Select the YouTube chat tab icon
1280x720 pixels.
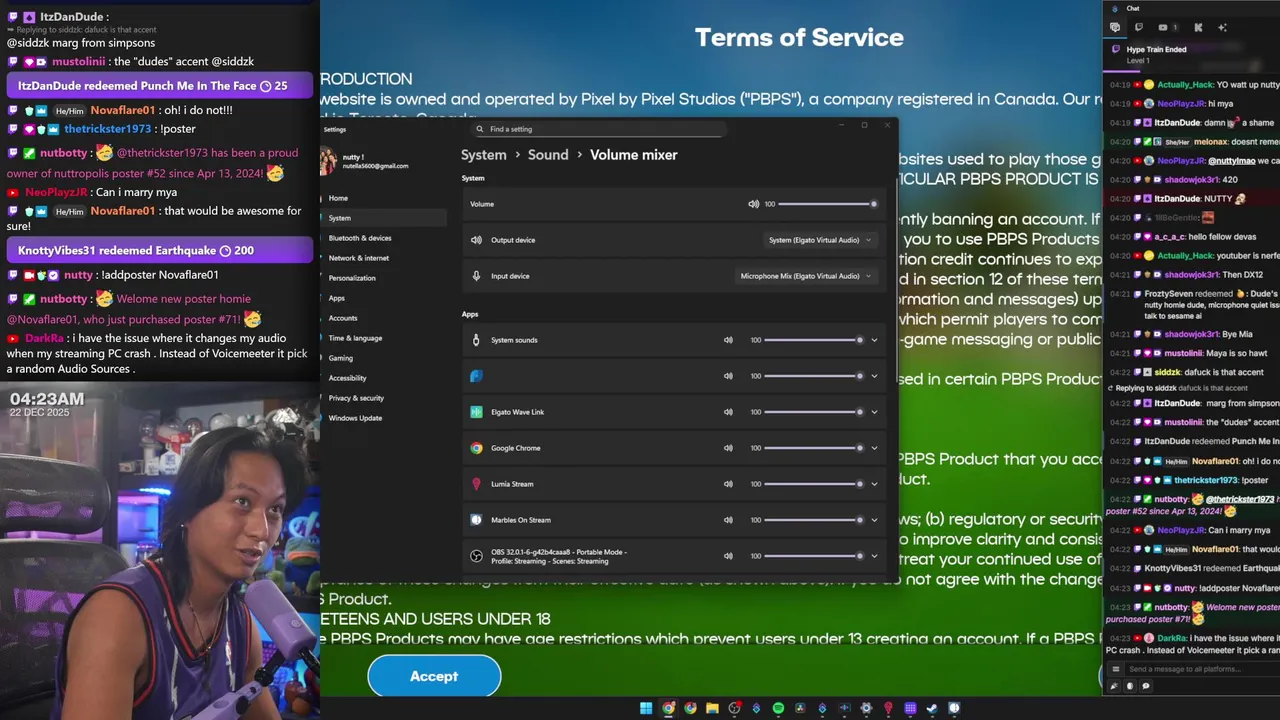click(1163, 27)
